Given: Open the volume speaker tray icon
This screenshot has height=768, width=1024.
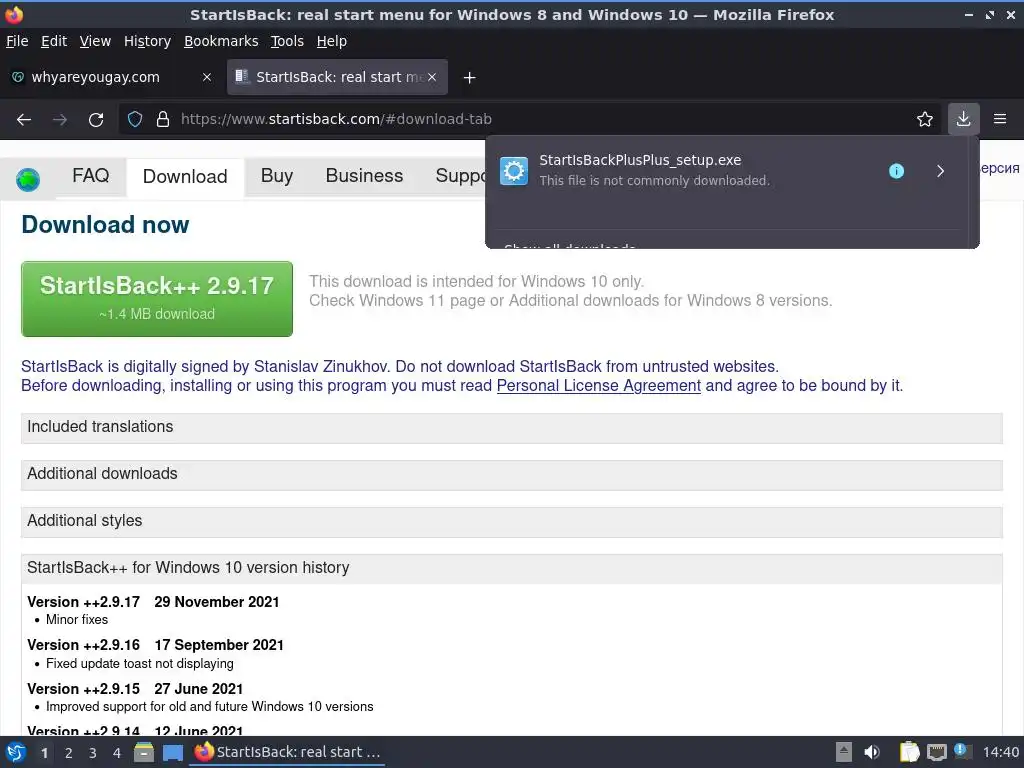Looking at the screenshot, I should (x=872, y=752).
